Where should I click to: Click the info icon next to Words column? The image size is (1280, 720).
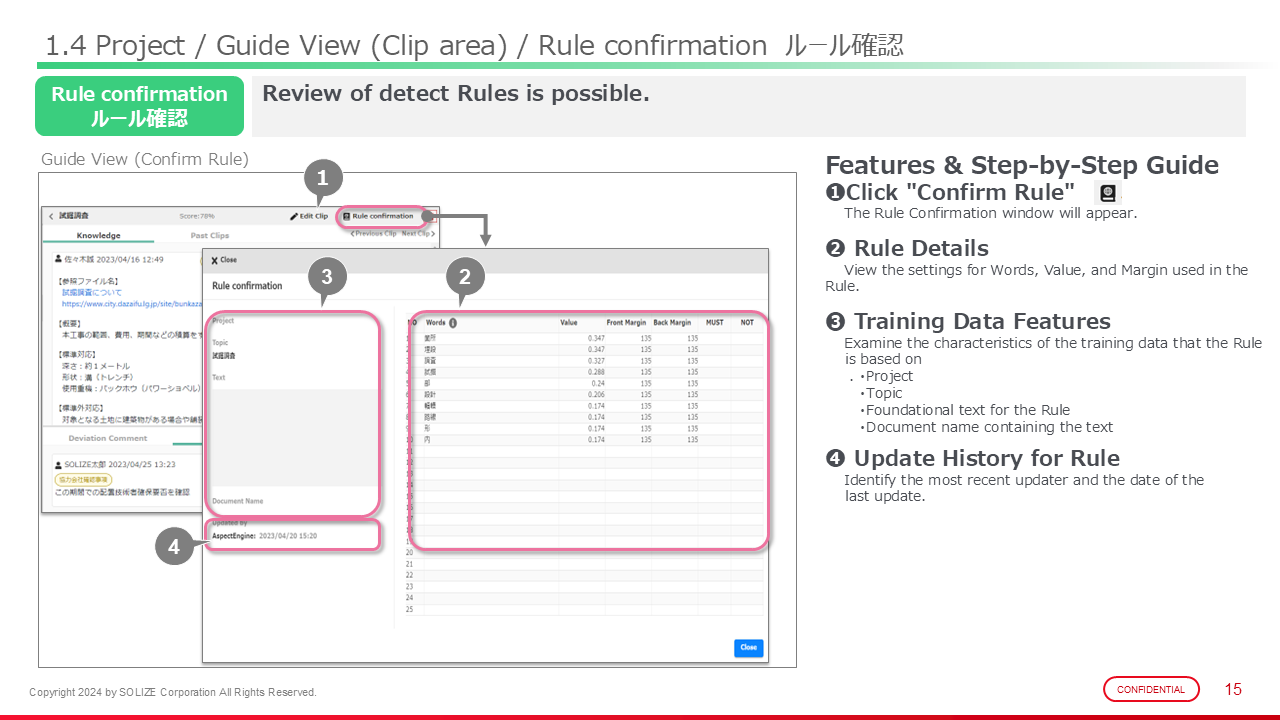pyautogui.click(x=453, y=323)
